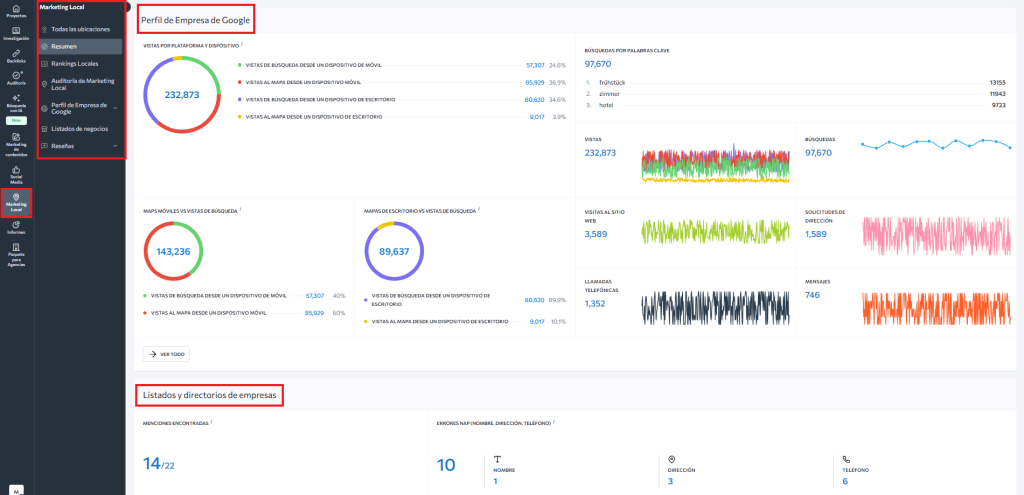
Task: Open Paquete para Agencias icon
Action: tap(16, 251)
